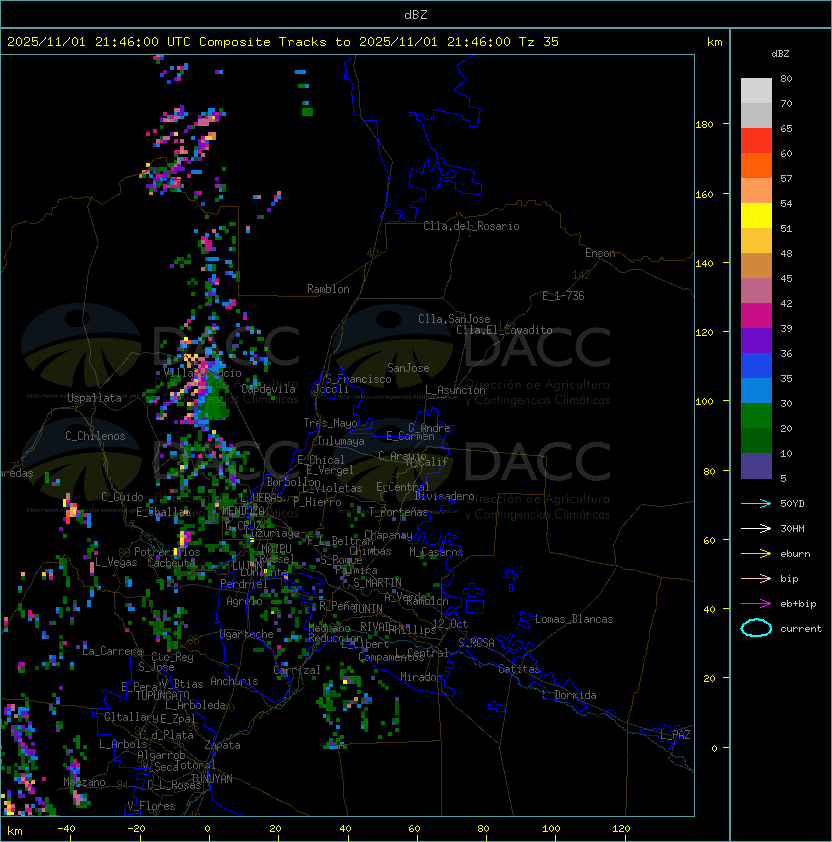Click 'Clla.SanJose' map label
832x842 pixels.
pos(454,319)
